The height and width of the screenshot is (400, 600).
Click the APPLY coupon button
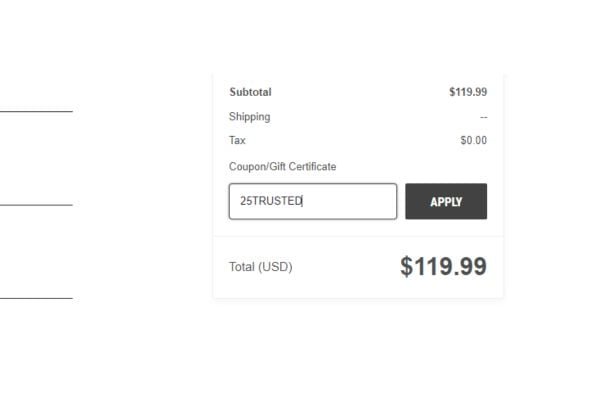(446, 201)
